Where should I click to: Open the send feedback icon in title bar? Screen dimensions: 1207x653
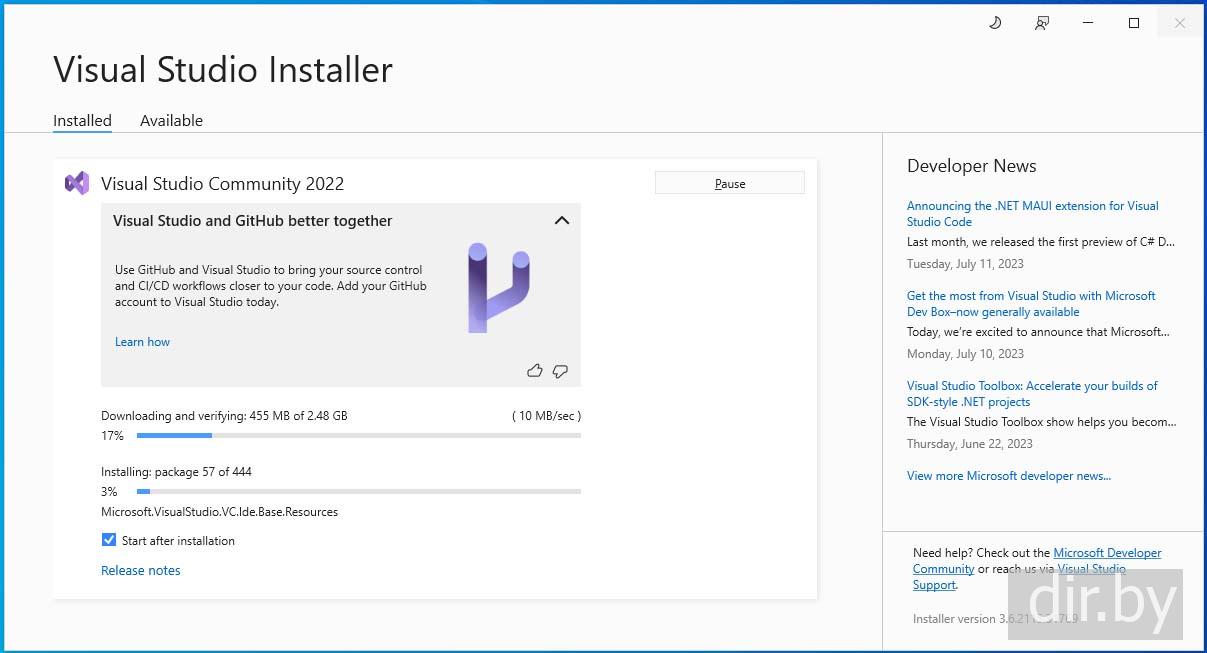point(1042,23)
